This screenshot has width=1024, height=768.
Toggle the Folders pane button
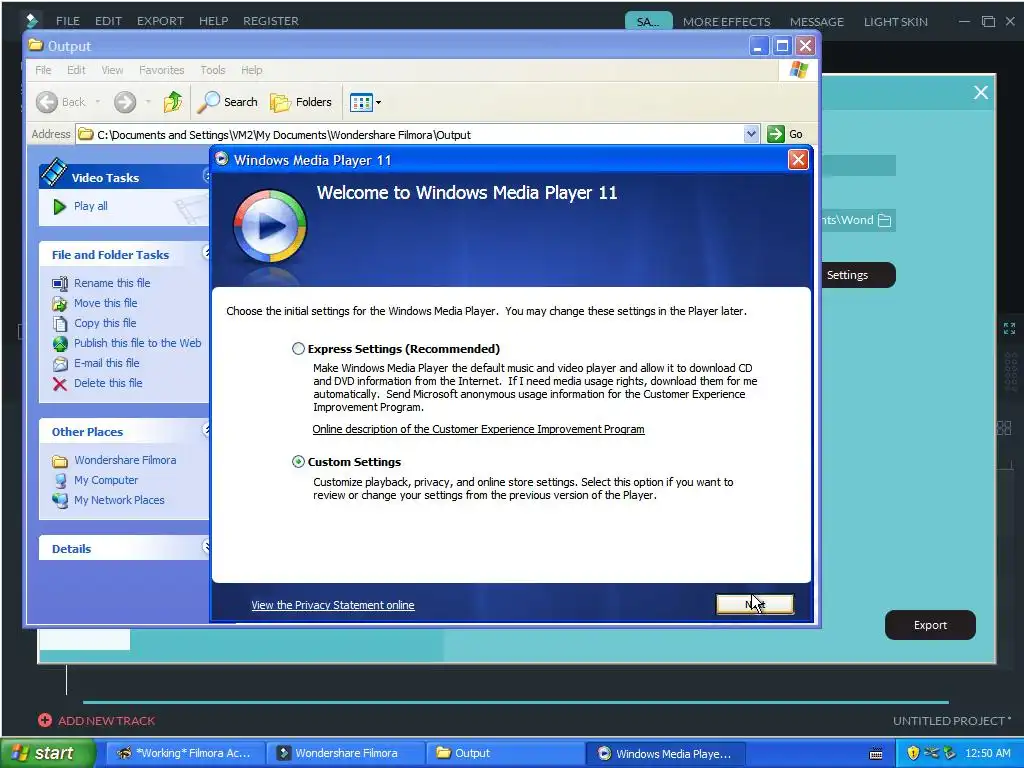(x=301, y=102)
